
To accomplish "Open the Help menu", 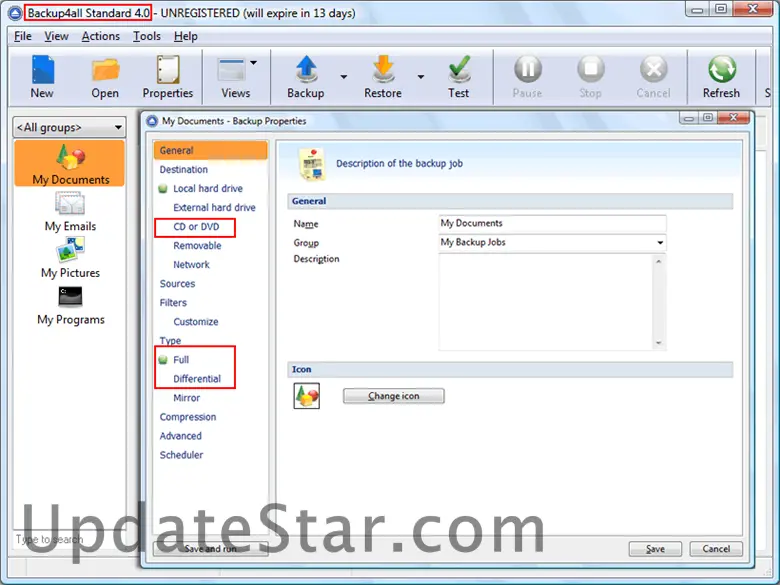I will 186,36.
